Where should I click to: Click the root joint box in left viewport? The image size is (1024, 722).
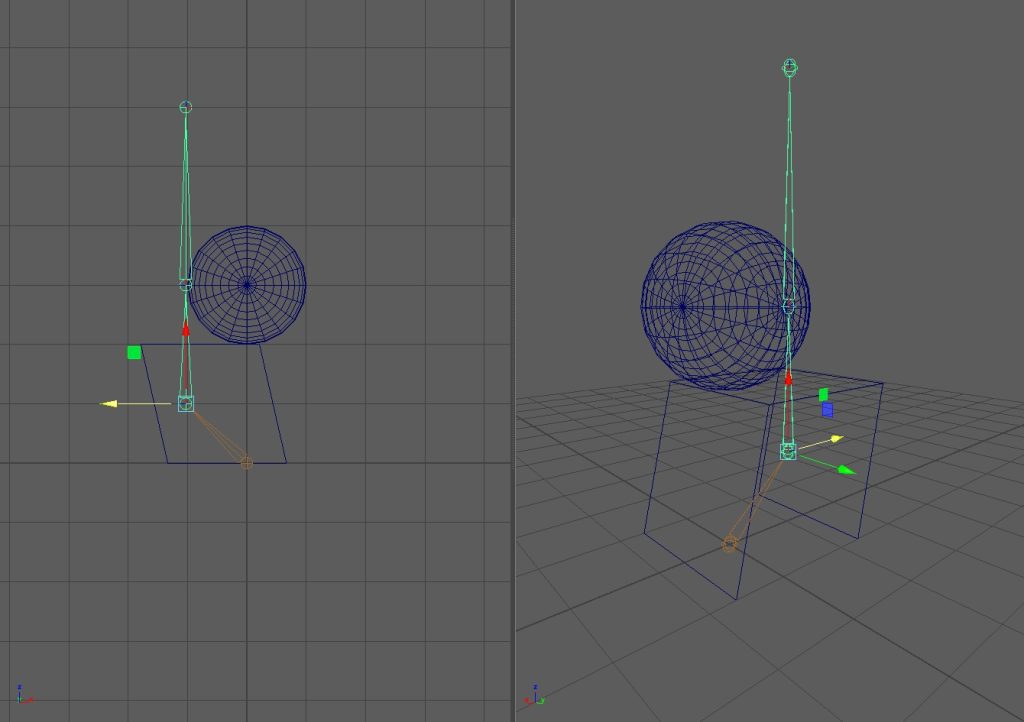pyautogui.click(x=186, y=403)
